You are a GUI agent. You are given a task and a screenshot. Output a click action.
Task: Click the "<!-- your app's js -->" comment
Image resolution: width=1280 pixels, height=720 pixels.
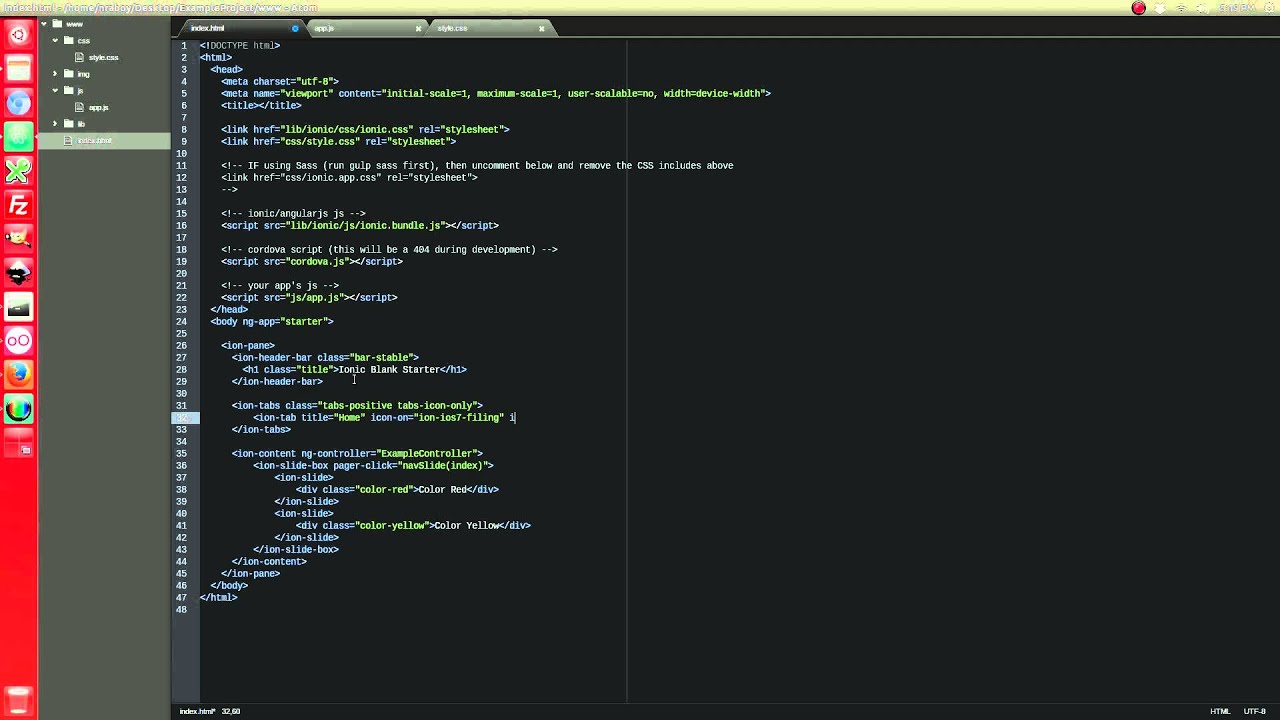click(280, 286)
